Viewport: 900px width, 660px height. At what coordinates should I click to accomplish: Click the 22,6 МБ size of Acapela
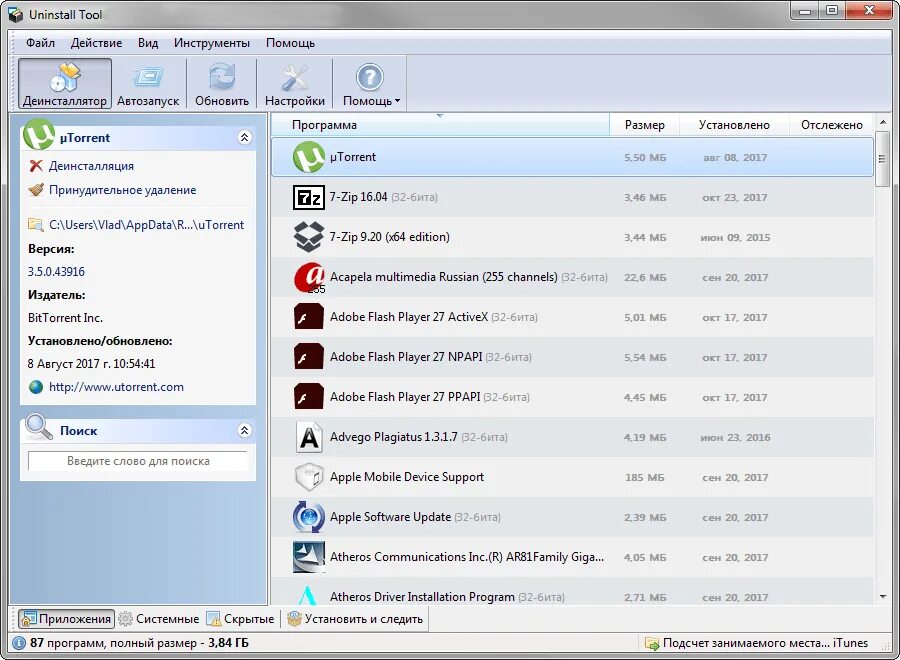645,277
